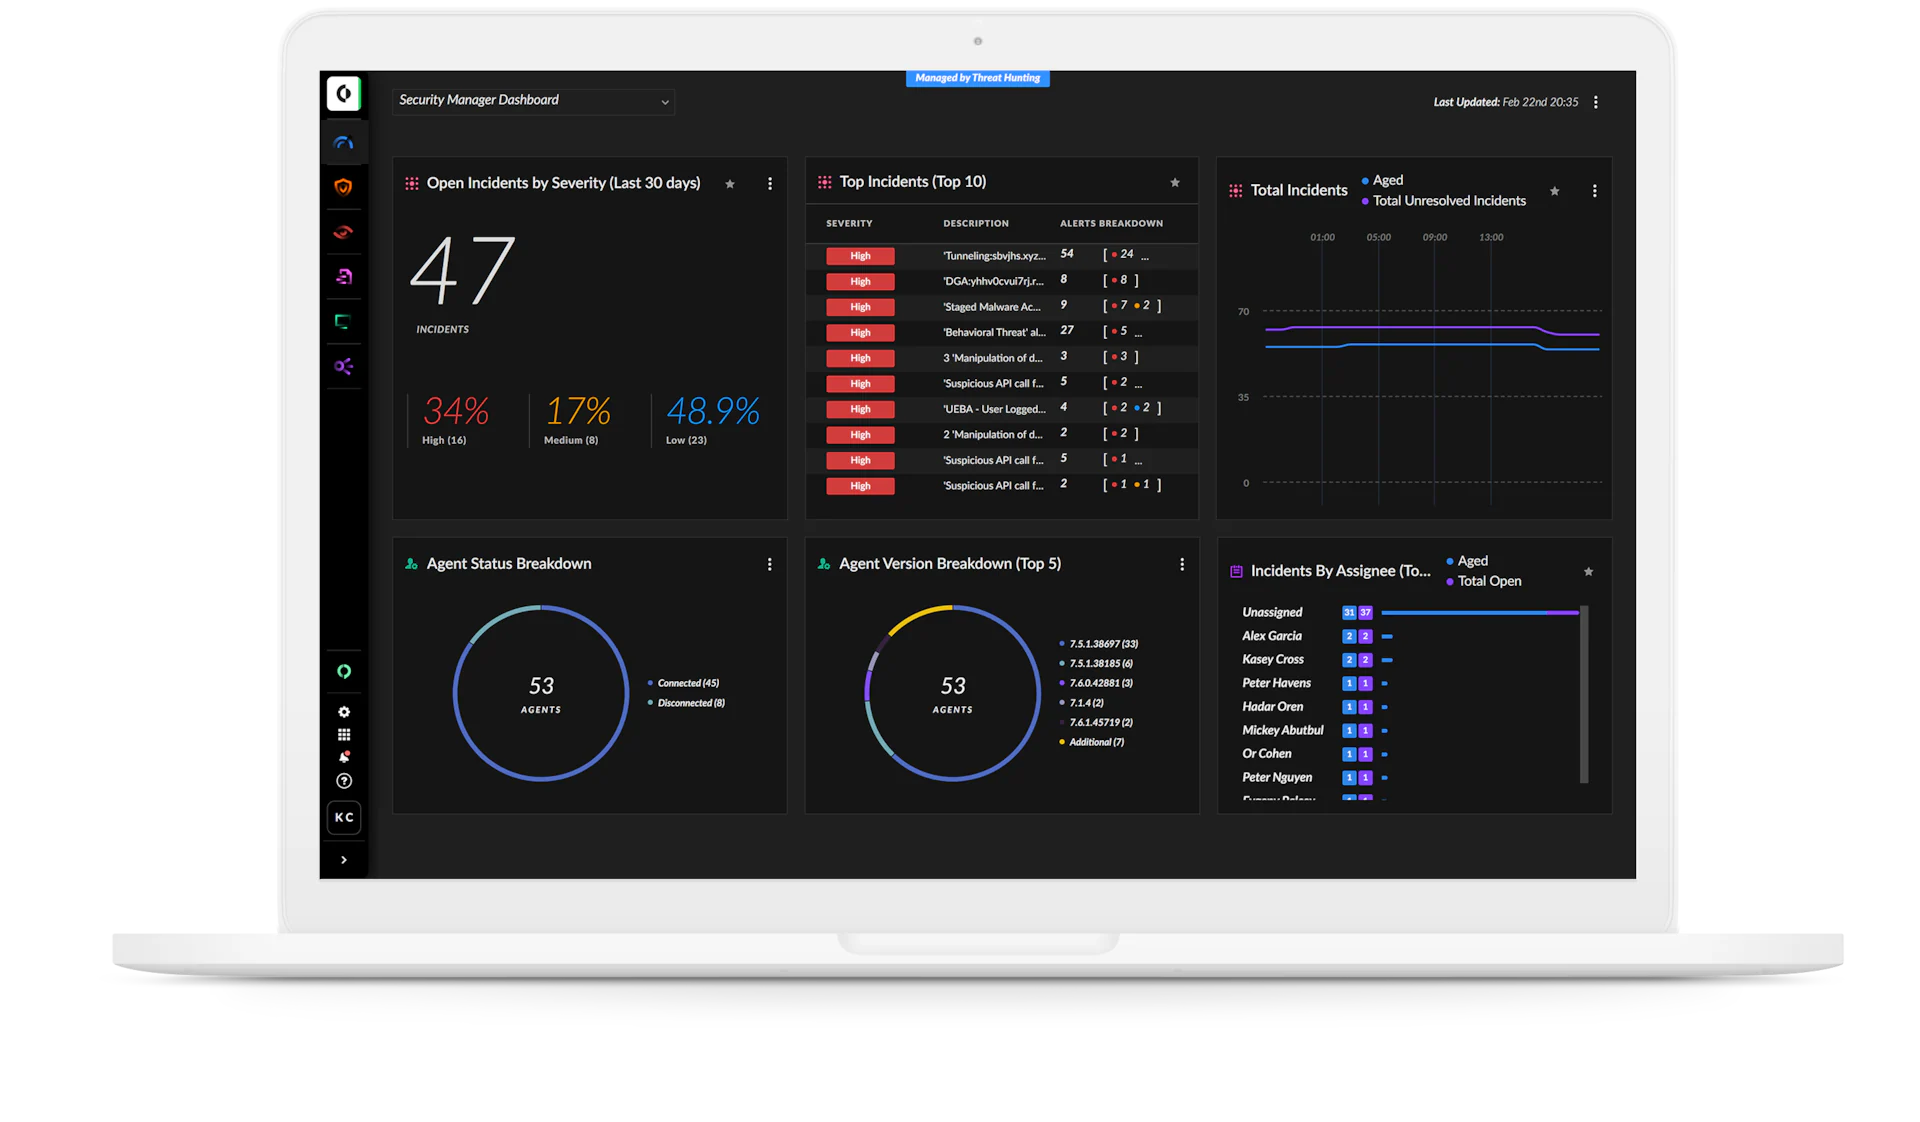
Task: Click the SentinelOne logo at sidebar top
Action: (344, 93)
